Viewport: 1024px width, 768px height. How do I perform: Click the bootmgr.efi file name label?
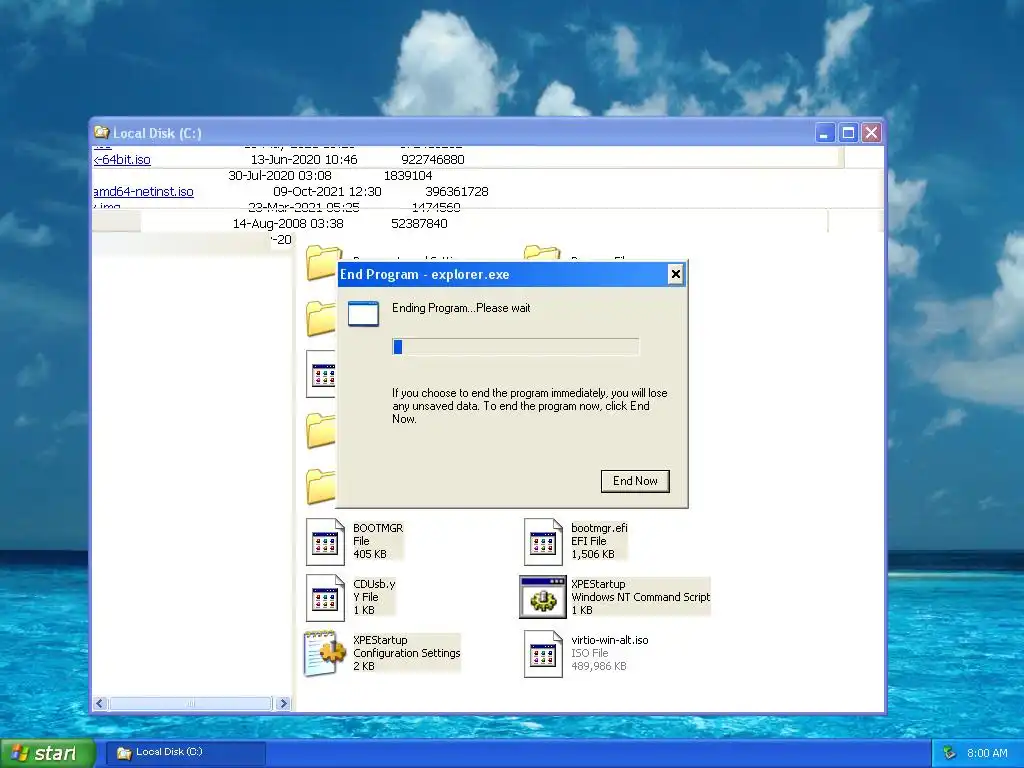599,528
